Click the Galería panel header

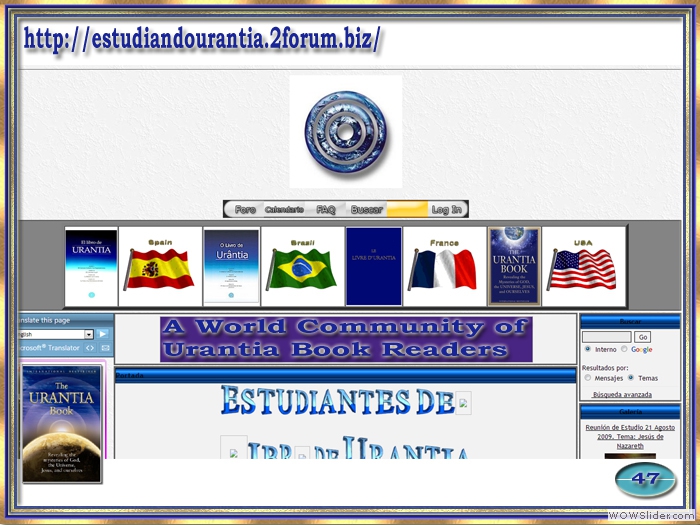click(630, 412)
